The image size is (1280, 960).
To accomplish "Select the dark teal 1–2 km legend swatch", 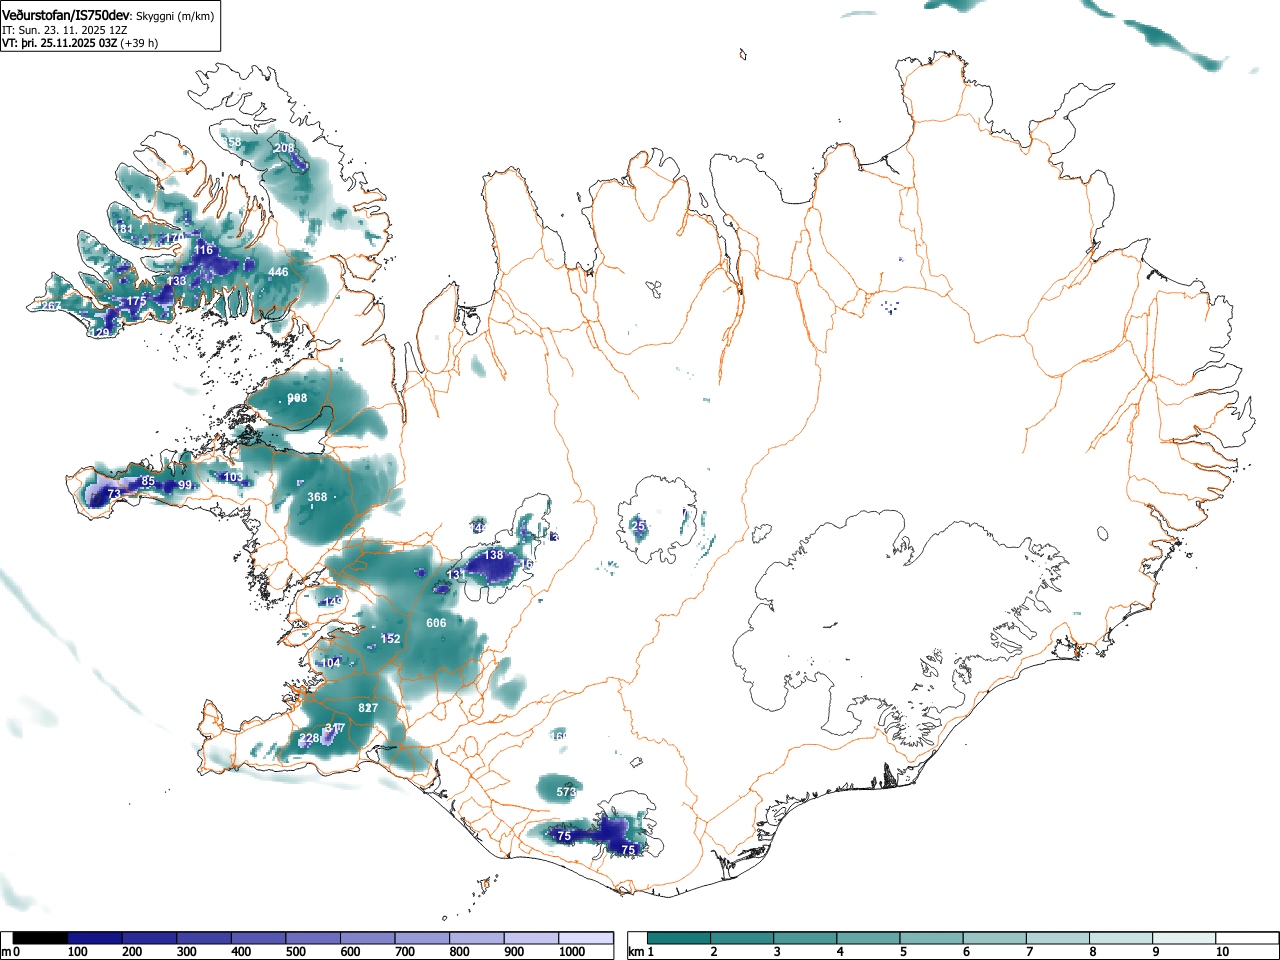I will point(679,938).
